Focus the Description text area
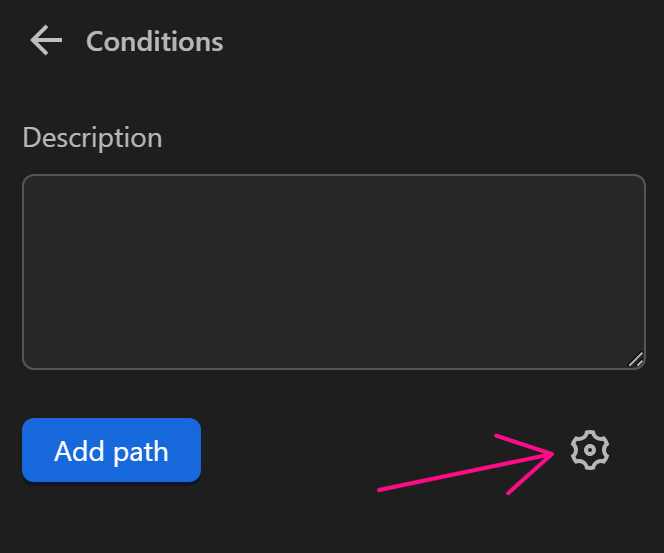This screenshot has width=664, height=553. click(x=333, y=272)
